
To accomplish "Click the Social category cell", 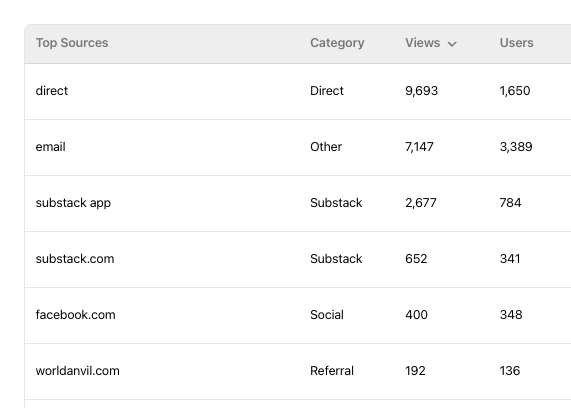I will tap(327, 315).
